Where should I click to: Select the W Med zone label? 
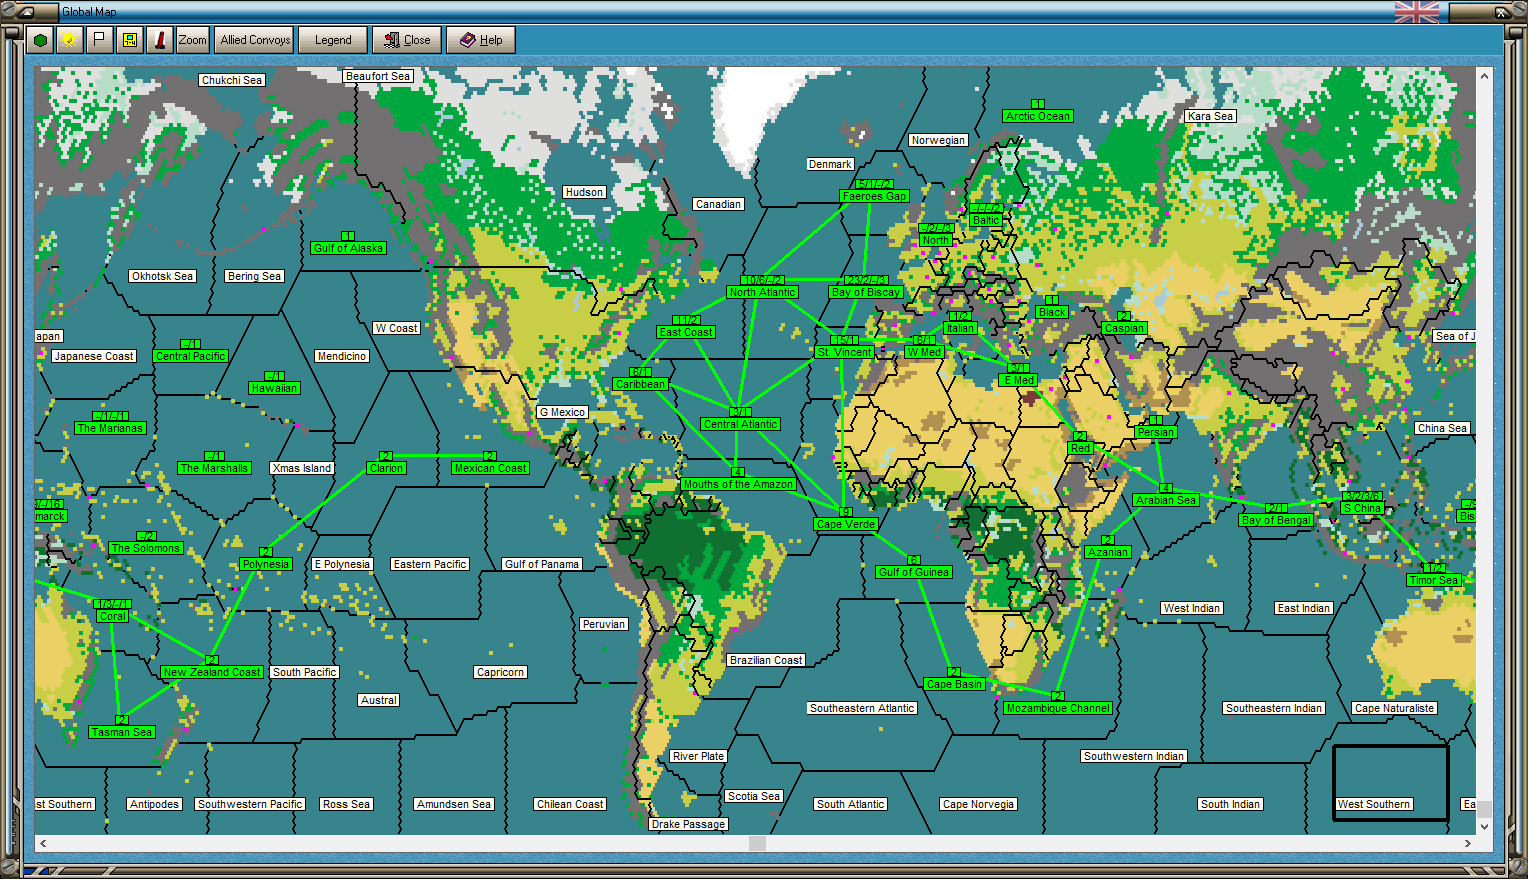tap(925, 352)
